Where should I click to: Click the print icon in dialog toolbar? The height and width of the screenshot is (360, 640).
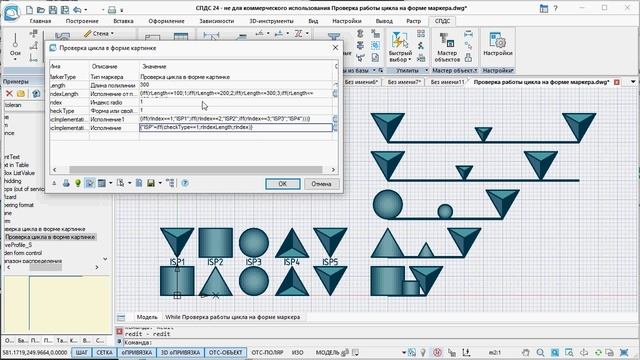[x=66, y=183]
